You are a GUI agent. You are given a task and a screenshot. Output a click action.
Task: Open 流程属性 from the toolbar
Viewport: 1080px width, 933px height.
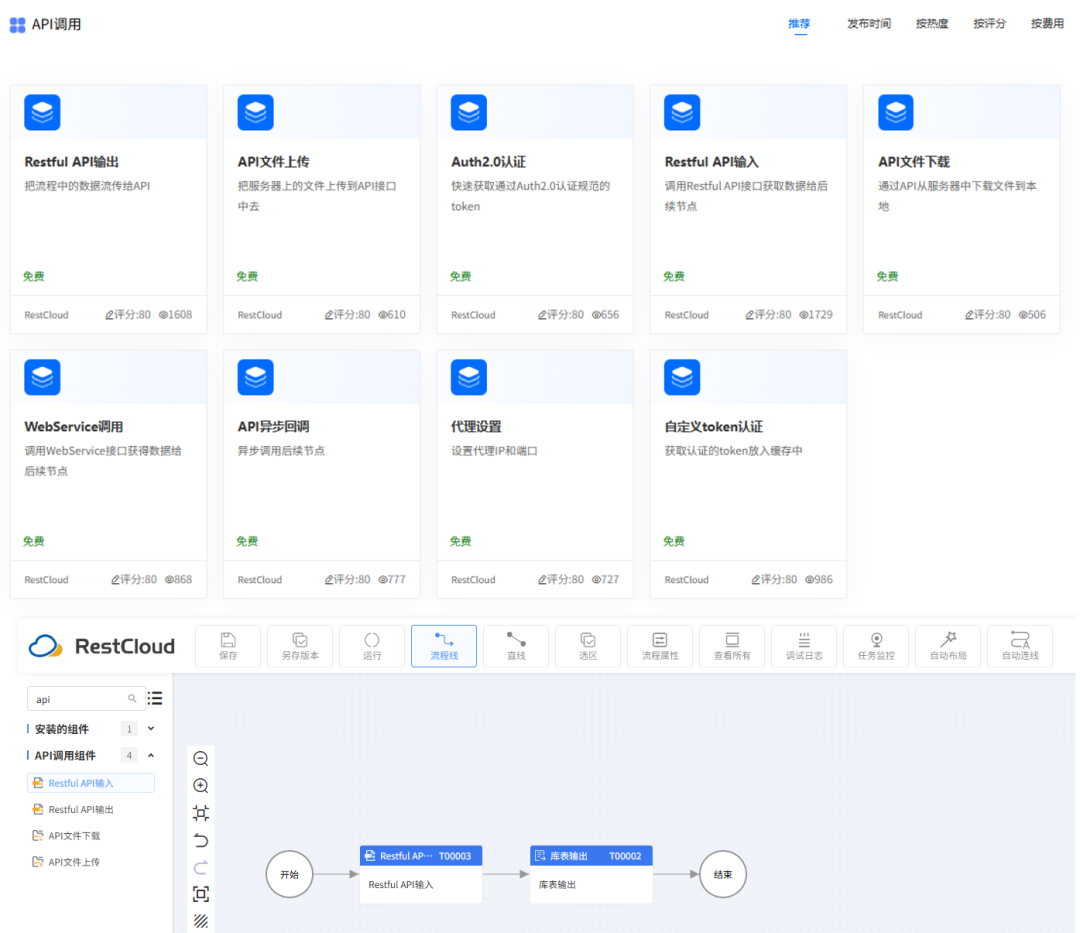click(x=660, y=646)
